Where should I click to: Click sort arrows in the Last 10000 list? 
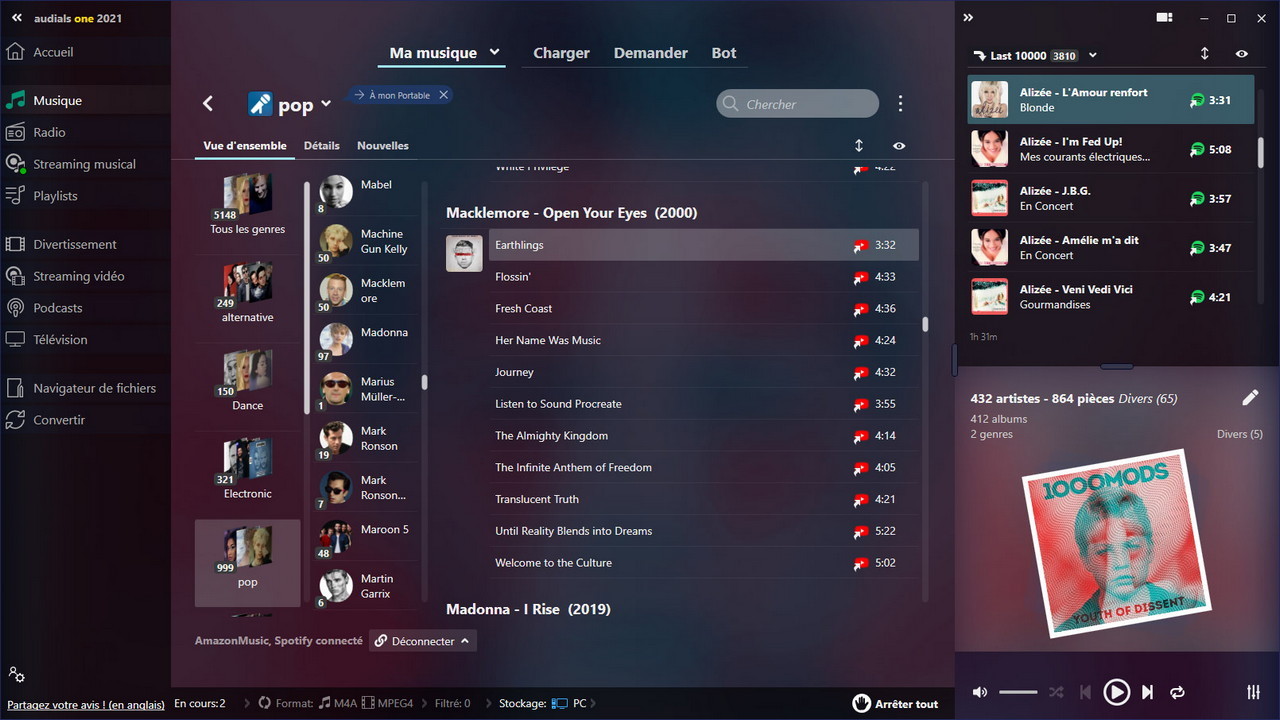pyautogui.click(x=1205, y=55)
